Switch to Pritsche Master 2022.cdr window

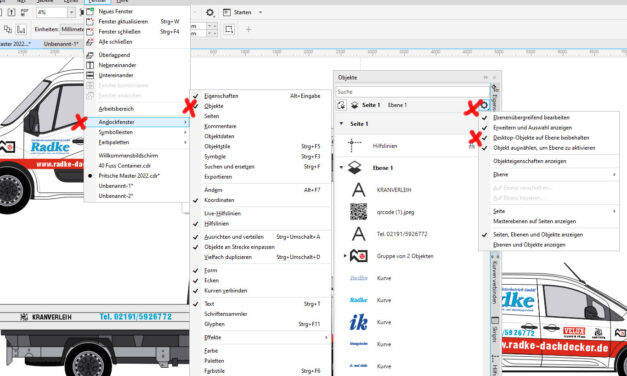point(129,176)
